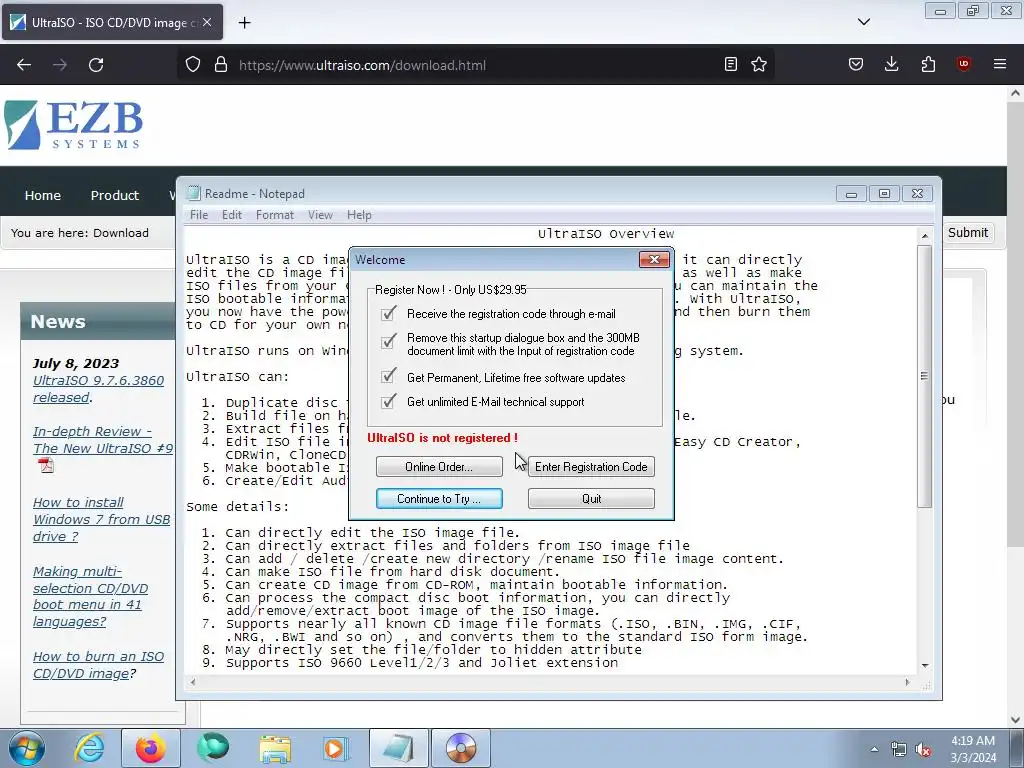
Task: Toggle 'Receive the registration code through e-mail' checkbox
Action: (x=389, y=313)
